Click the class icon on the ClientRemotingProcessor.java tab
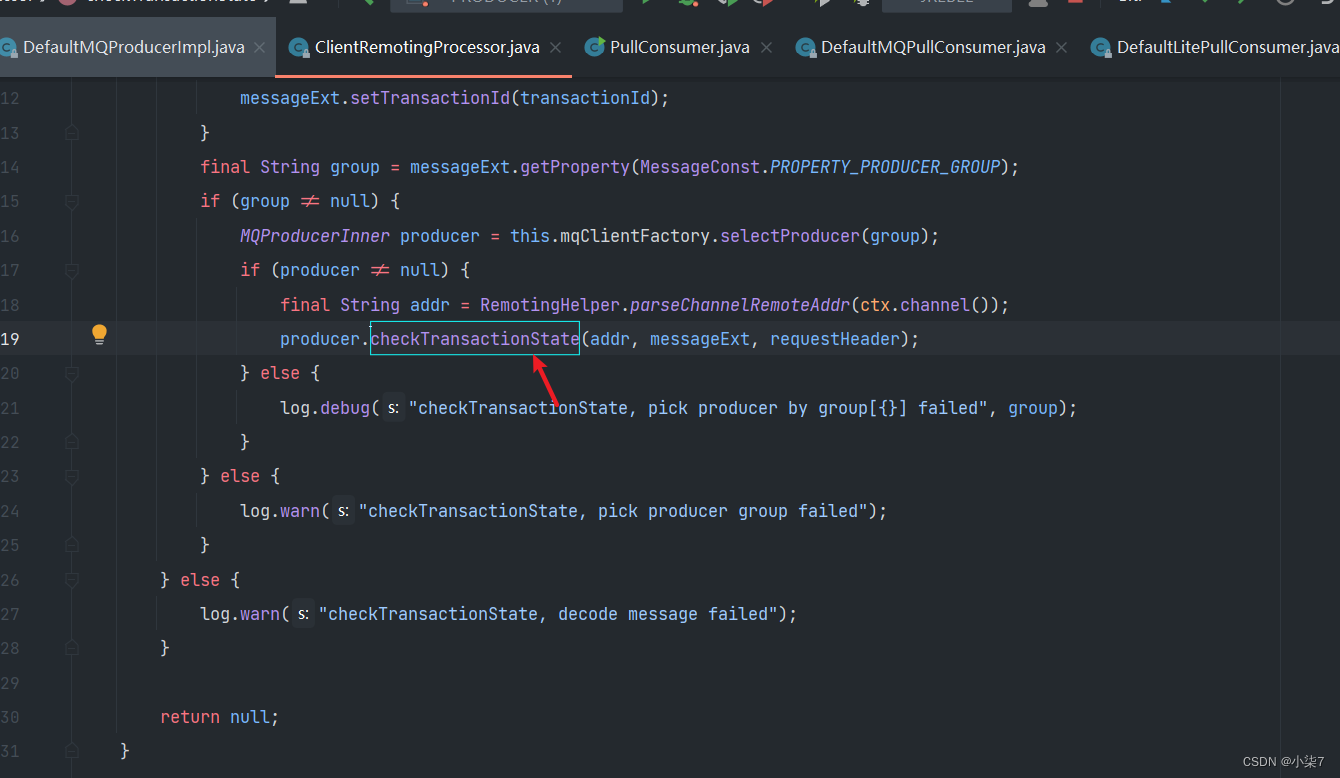1340x778 pixels. [x=298, y=47]
